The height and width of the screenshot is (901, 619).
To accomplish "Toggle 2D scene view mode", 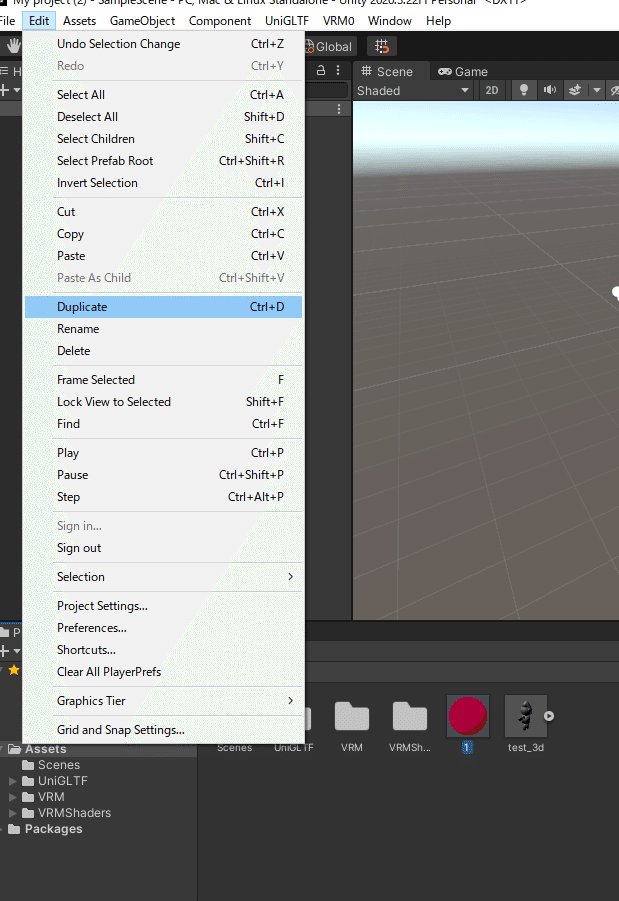I will (492, 90).
